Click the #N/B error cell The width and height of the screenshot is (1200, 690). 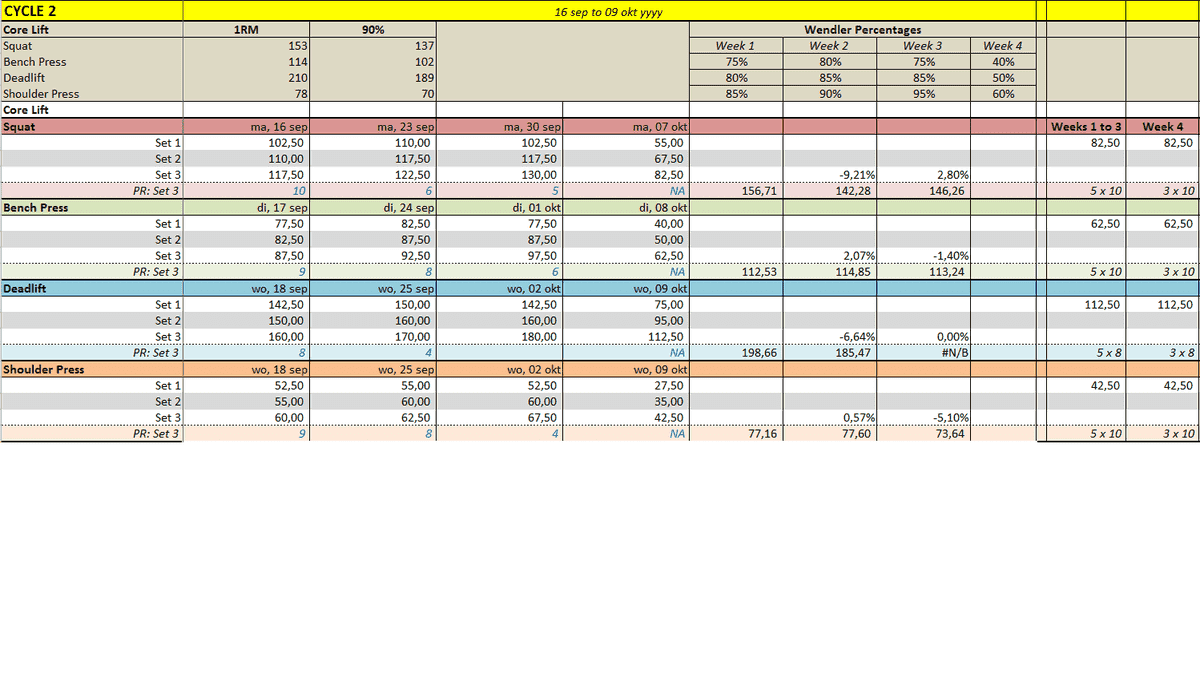(x=924, y=353)
